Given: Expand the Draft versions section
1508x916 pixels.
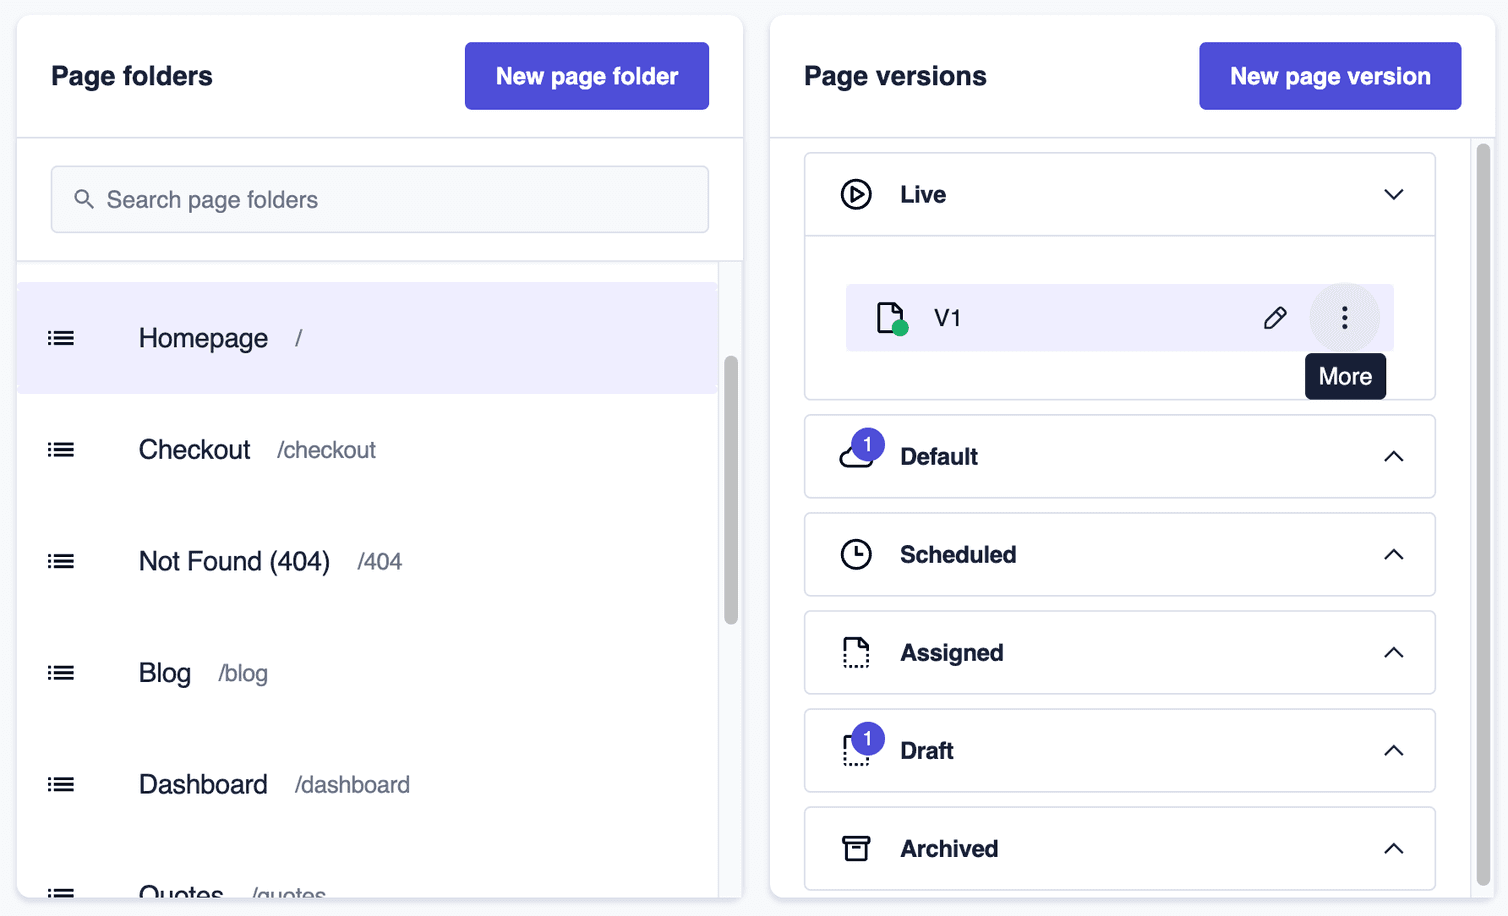Looking at the screenshot, I should pos(1393,750).
